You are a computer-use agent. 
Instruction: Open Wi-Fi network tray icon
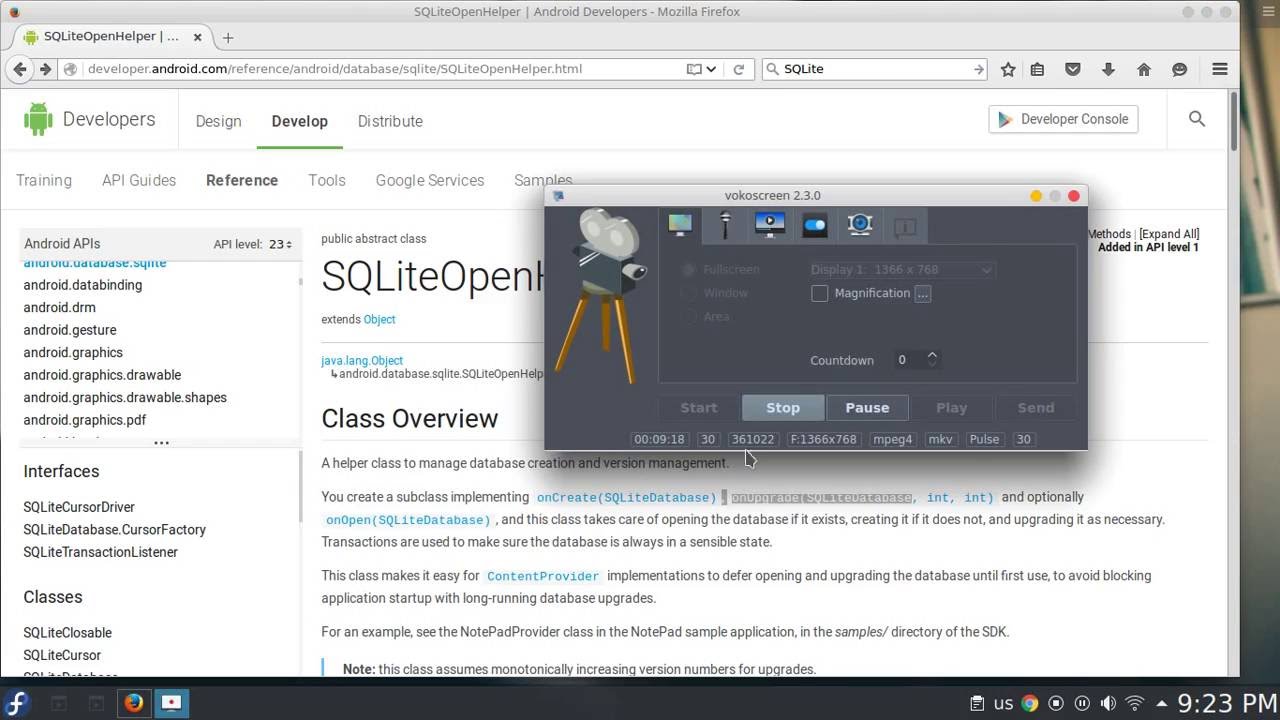tap(1135, 703)
